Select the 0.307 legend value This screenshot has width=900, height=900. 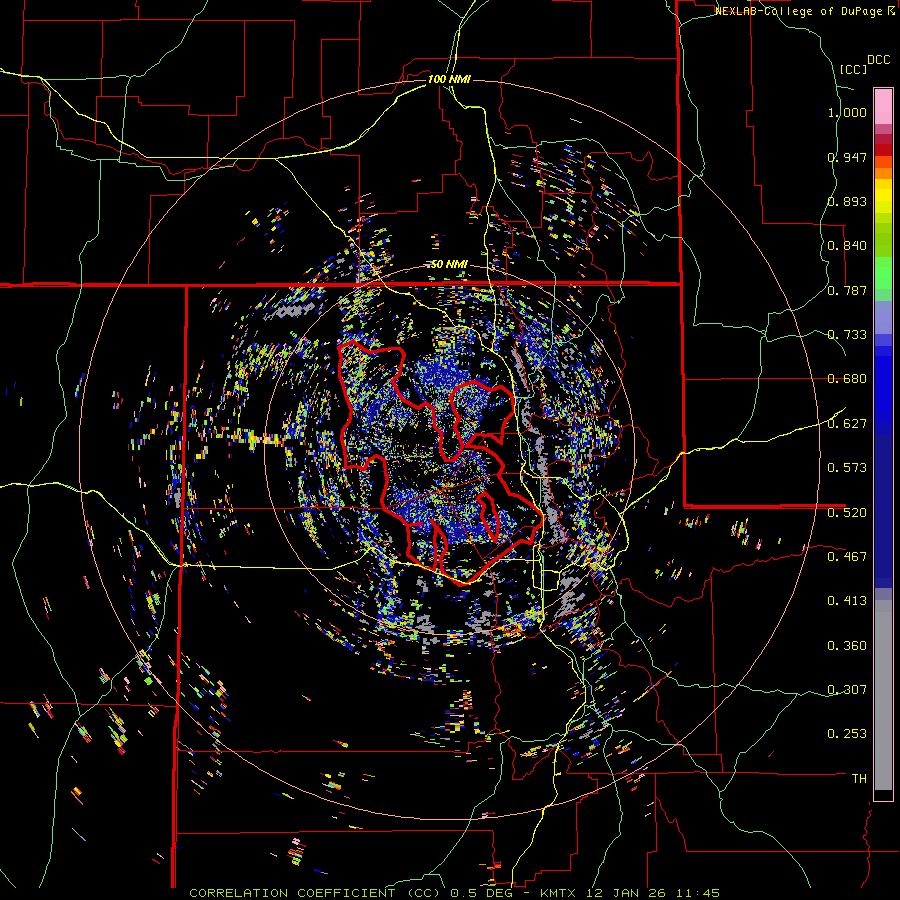pyautogui.click(x=847, y=689)
